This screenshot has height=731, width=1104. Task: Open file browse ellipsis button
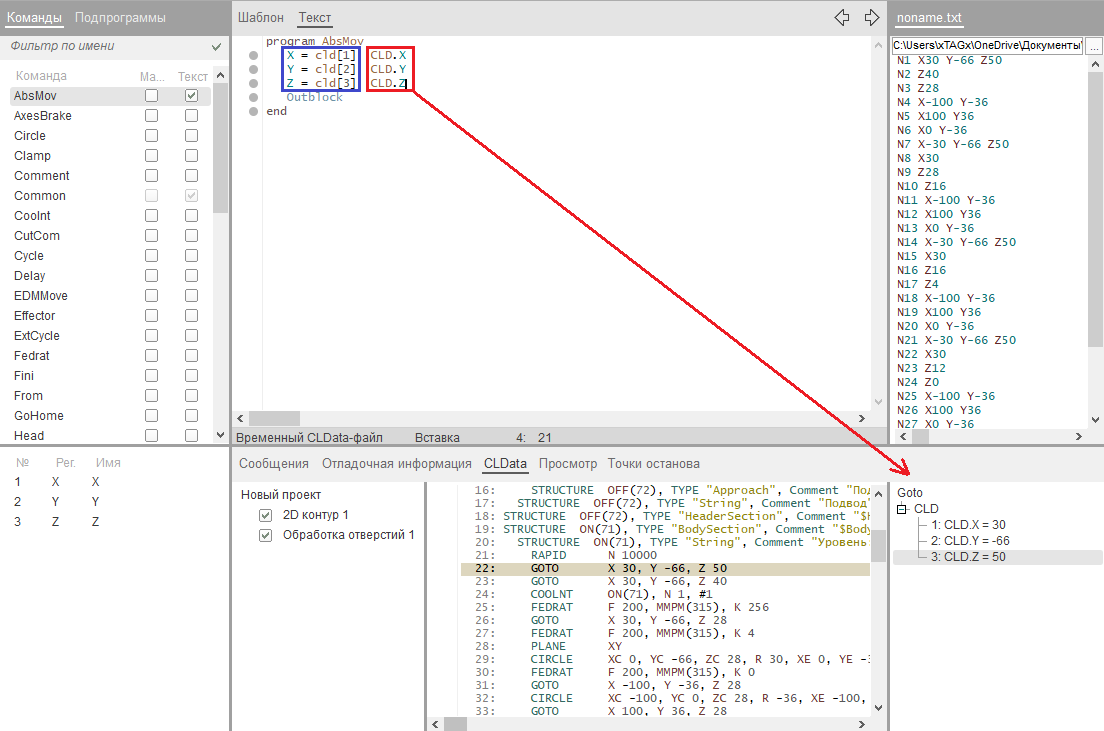[x=1094, y=46]
